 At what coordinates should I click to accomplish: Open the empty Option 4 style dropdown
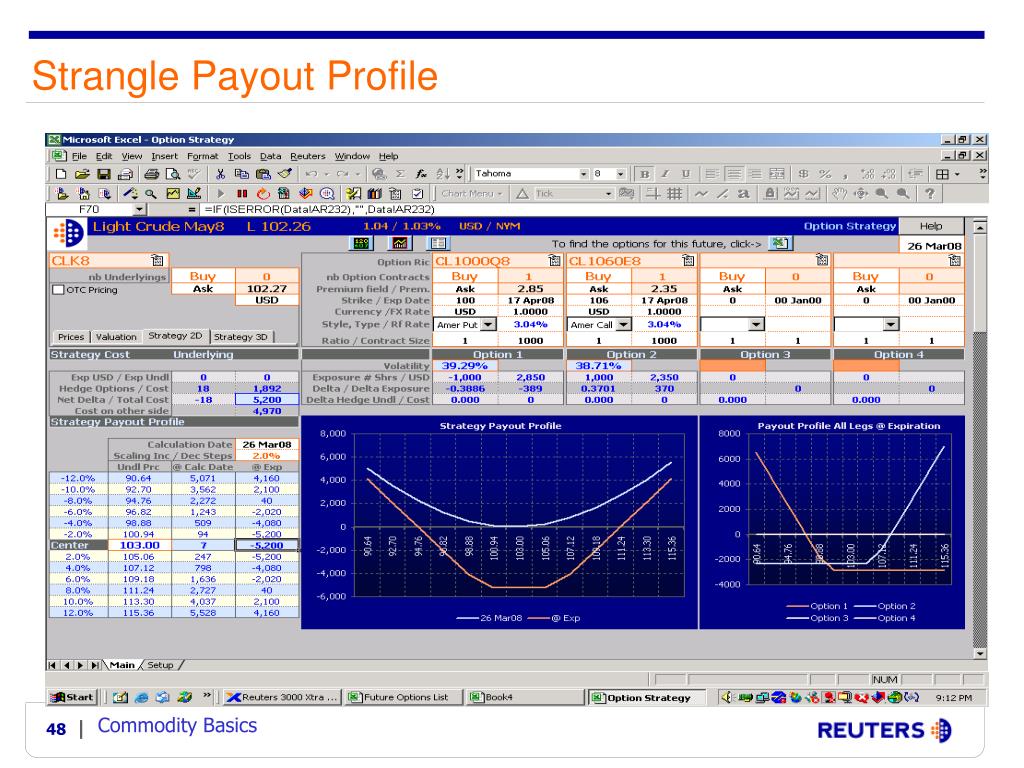[x=891, y=325]
